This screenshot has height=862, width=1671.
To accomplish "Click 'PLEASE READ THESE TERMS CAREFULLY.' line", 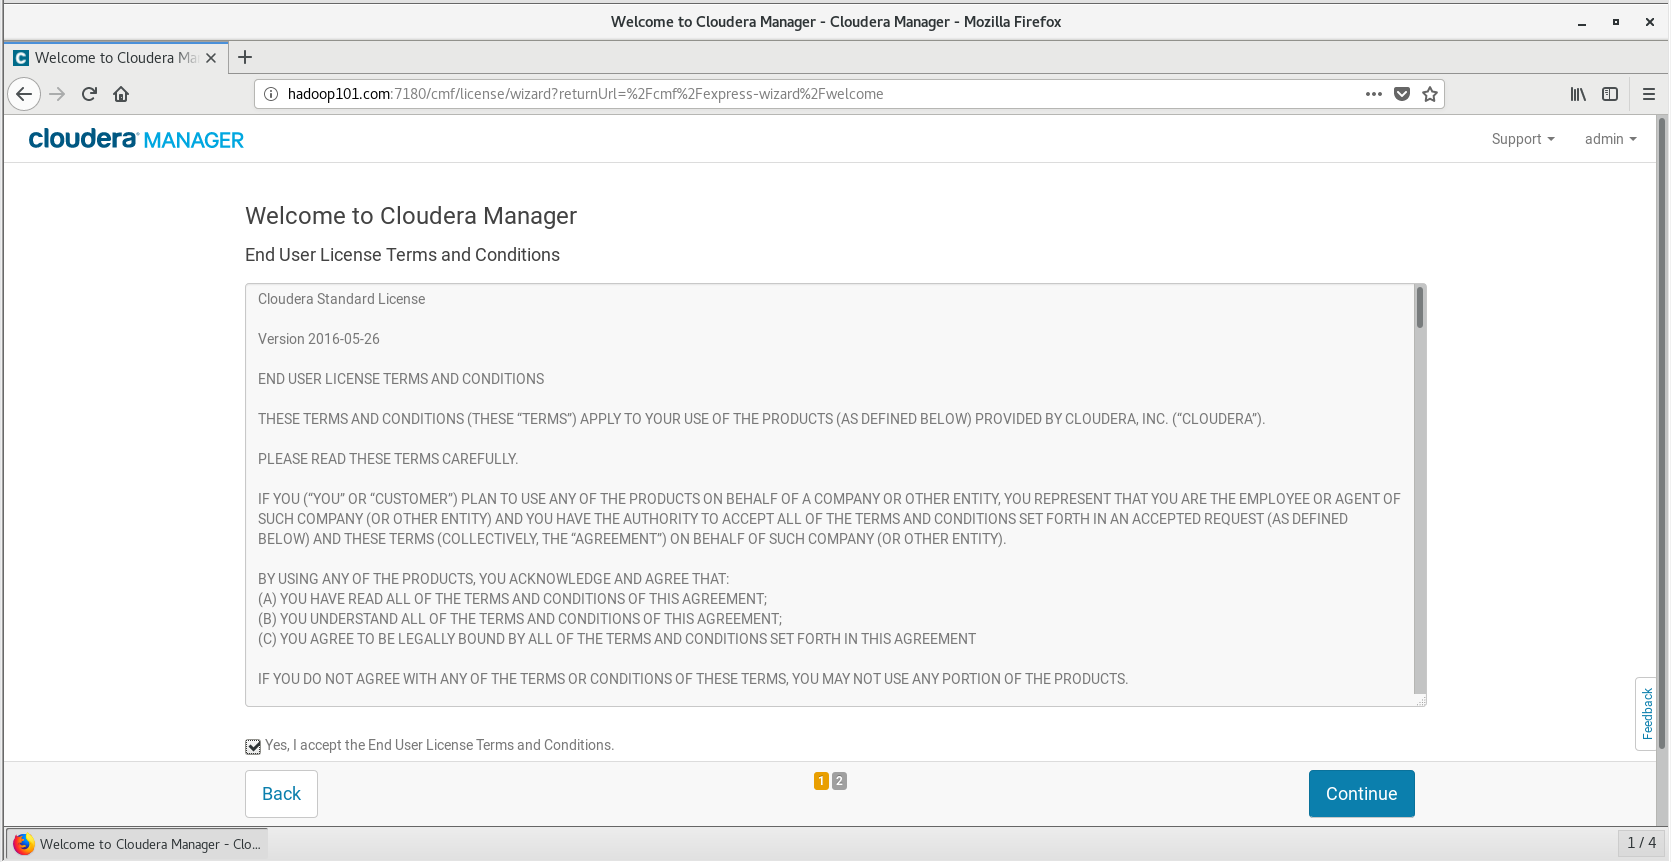I will pyautogui.click(x=388, y=459).
